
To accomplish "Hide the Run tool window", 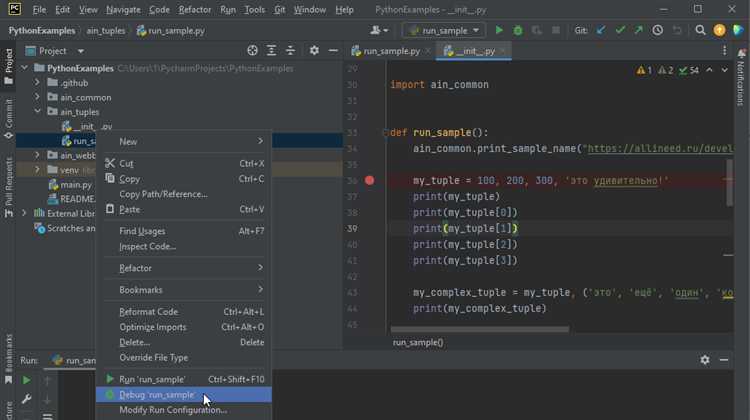I will [724, 360].
